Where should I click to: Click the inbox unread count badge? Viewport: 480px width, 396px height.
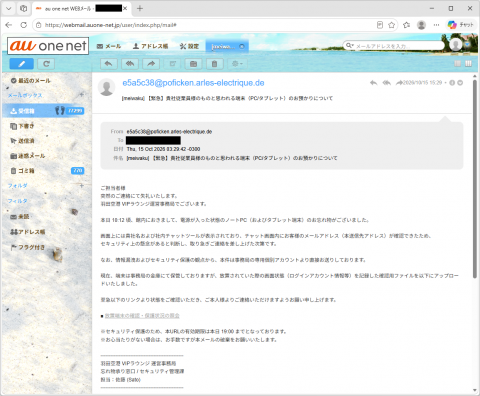(x=75, y=111)
